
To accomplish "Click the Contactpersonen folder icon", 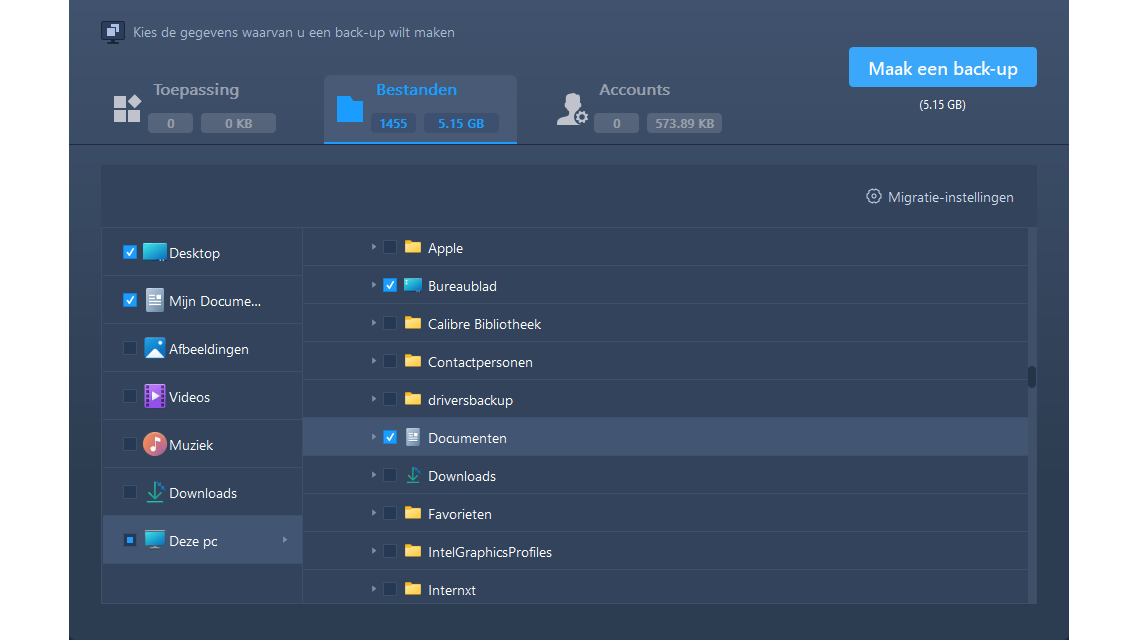I will (x=413, y=361).
